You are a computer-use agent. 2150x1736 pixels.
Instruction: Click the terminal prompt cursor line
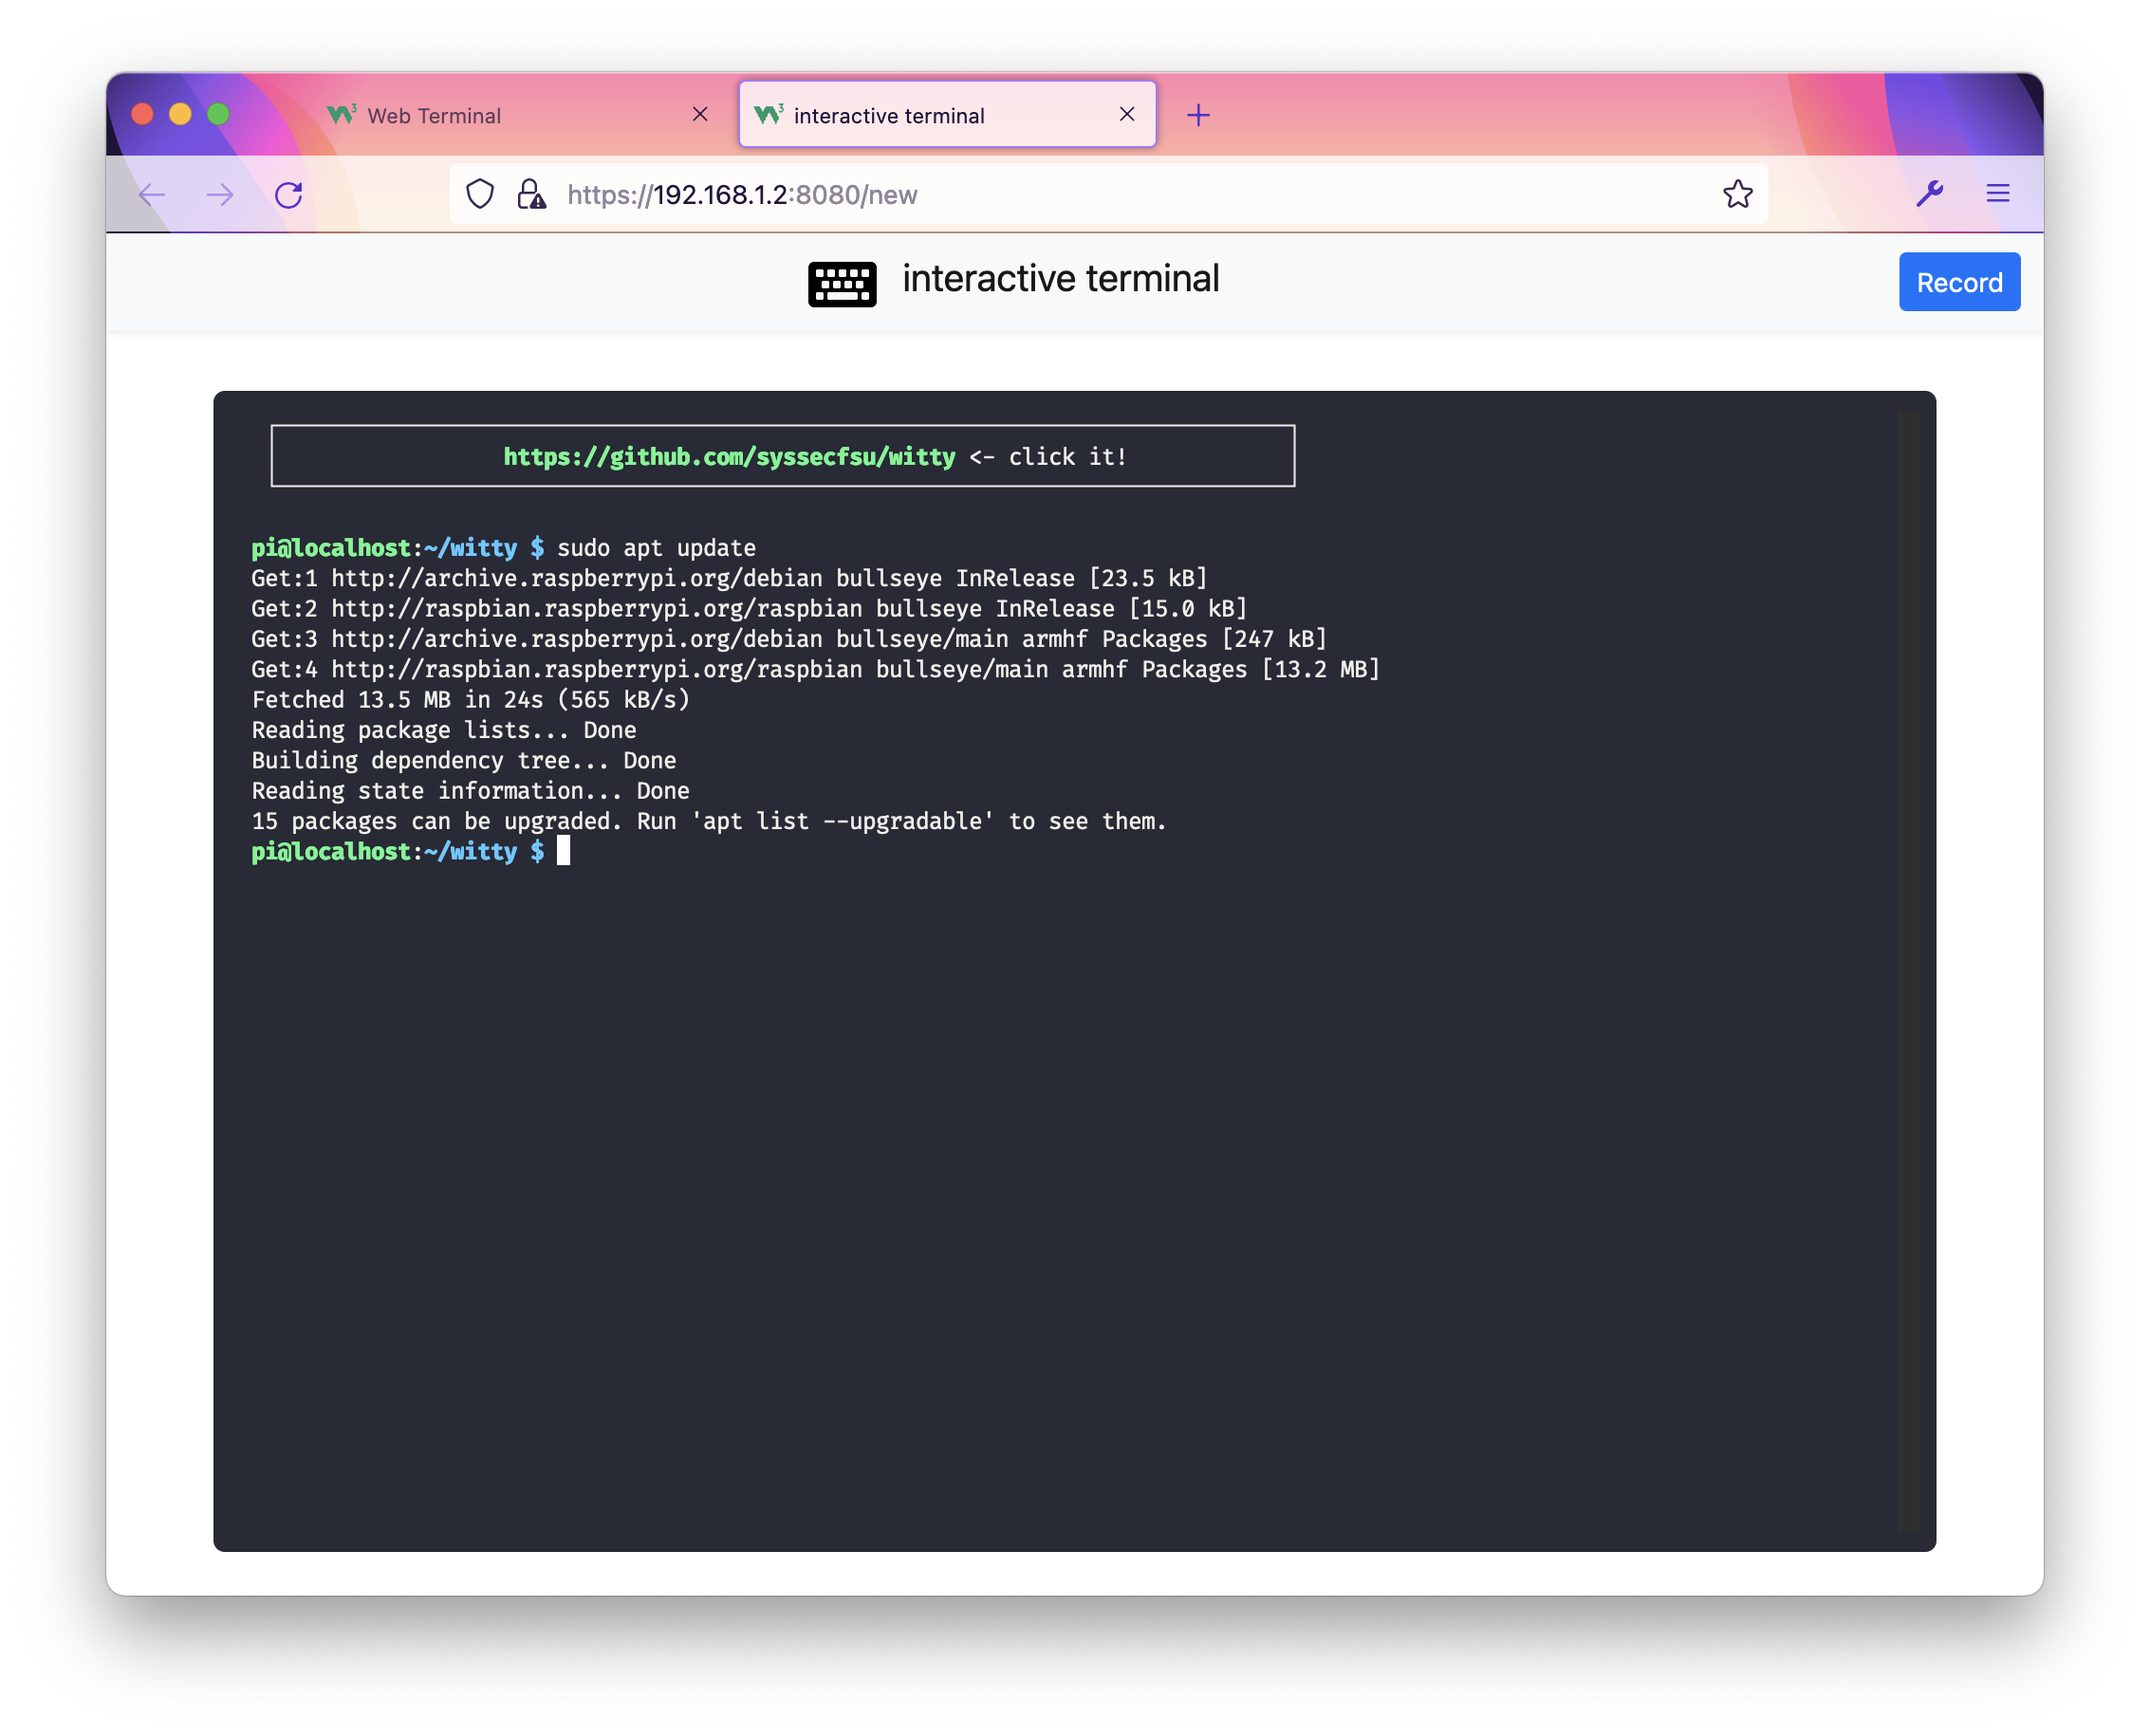point(563,852)
